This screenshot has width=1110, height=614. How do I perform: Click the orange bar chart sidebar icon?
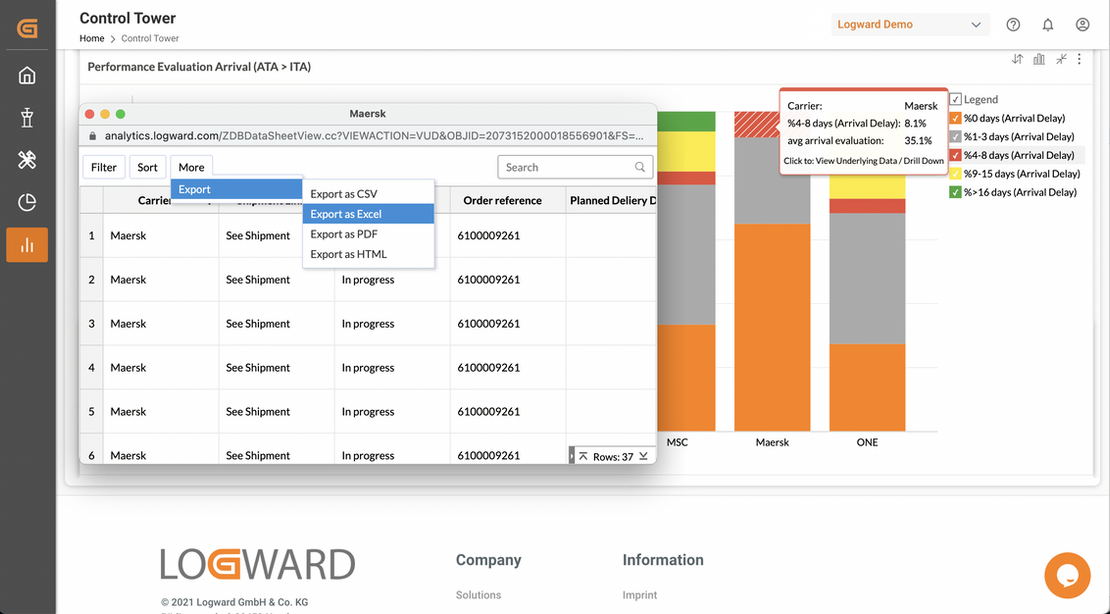pos(27,244)
